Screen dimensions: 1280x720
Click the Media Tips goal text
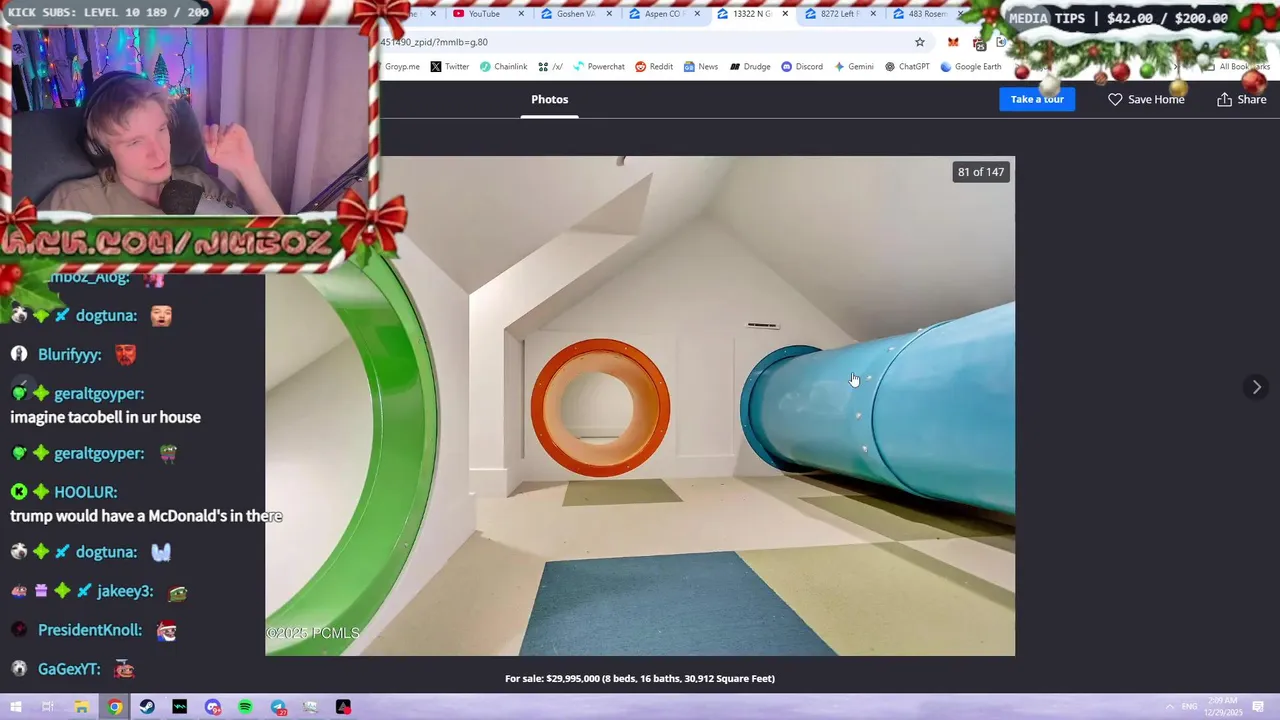[1118, 18]
